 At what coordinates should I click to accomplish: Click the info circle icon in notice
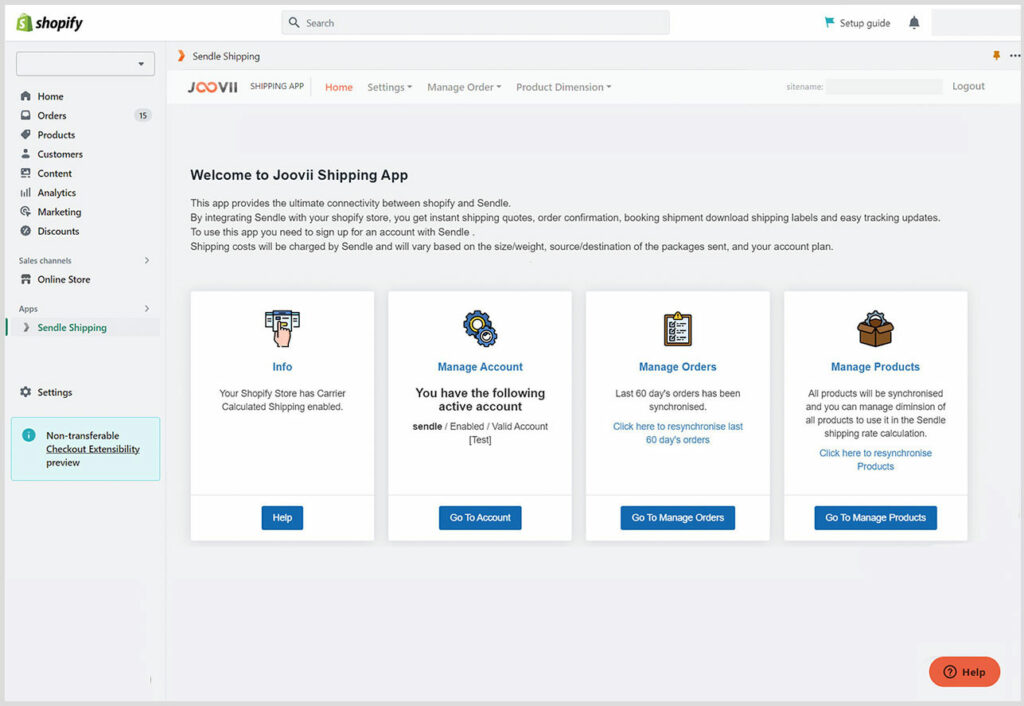tap(29, 435)
